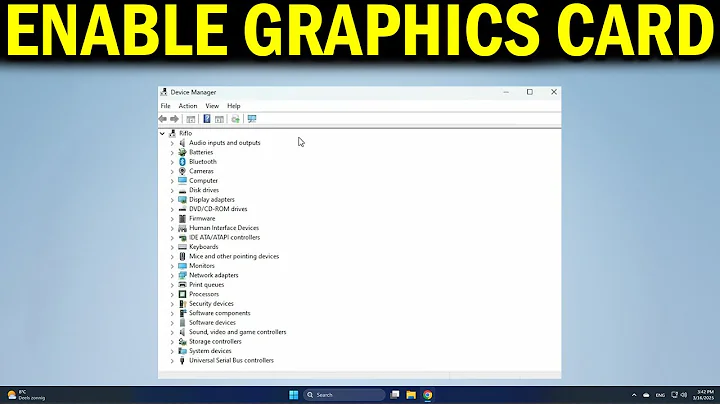Open Task View from the taskbar
Image resolution: width=720 pixels, height=404 pixels.
pos(394,395)
